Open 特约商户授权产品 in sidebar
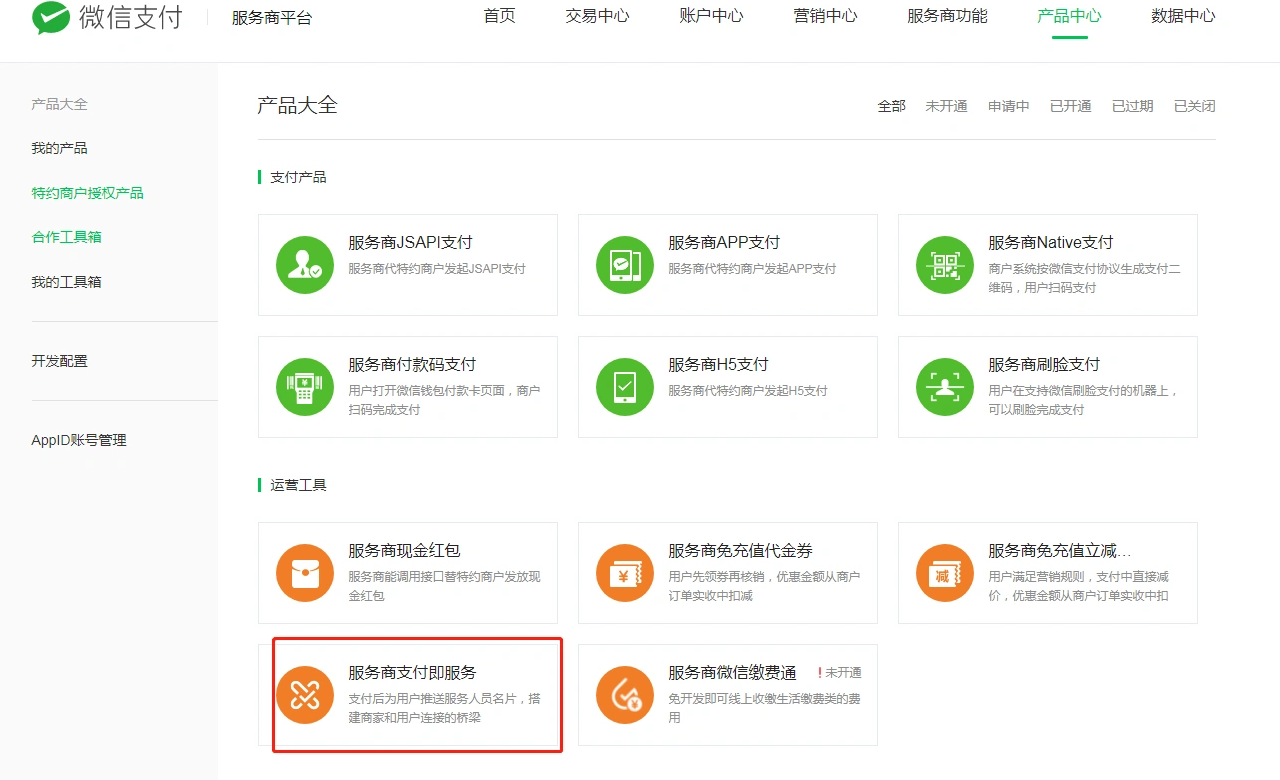 87,193
